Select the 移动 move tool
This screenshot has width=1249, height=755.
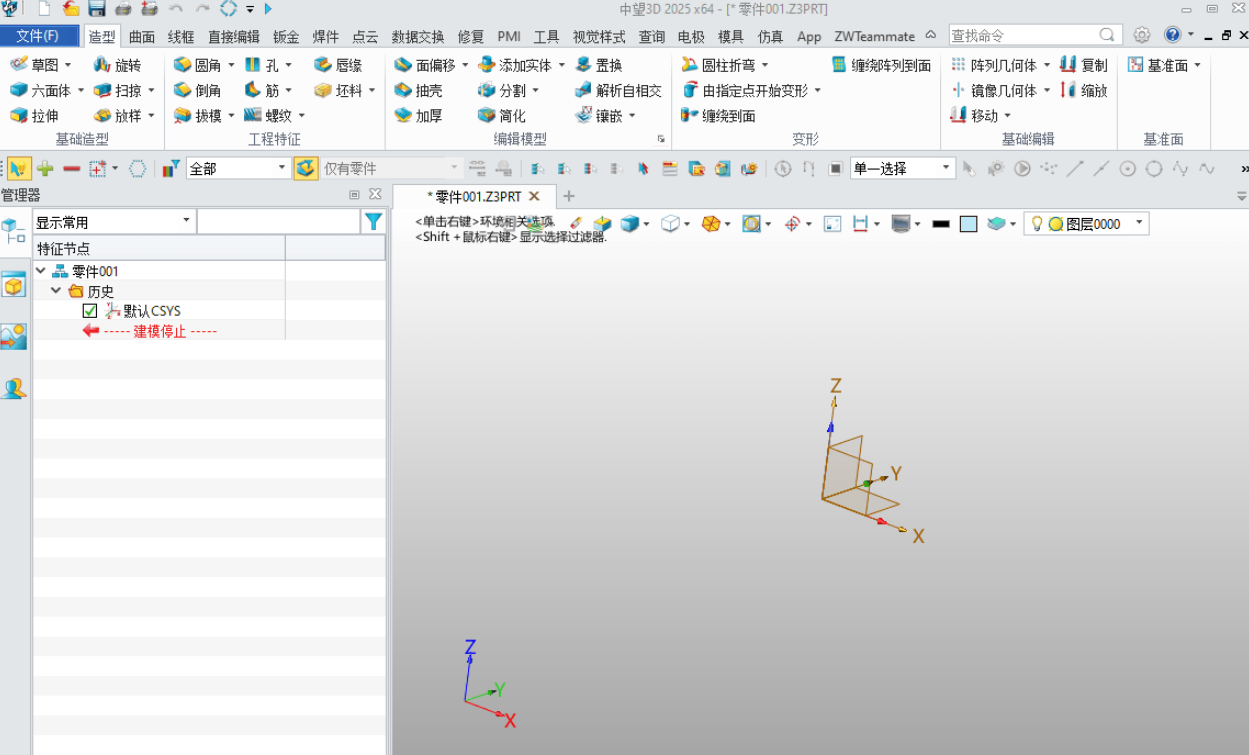(x=974, y=115)
